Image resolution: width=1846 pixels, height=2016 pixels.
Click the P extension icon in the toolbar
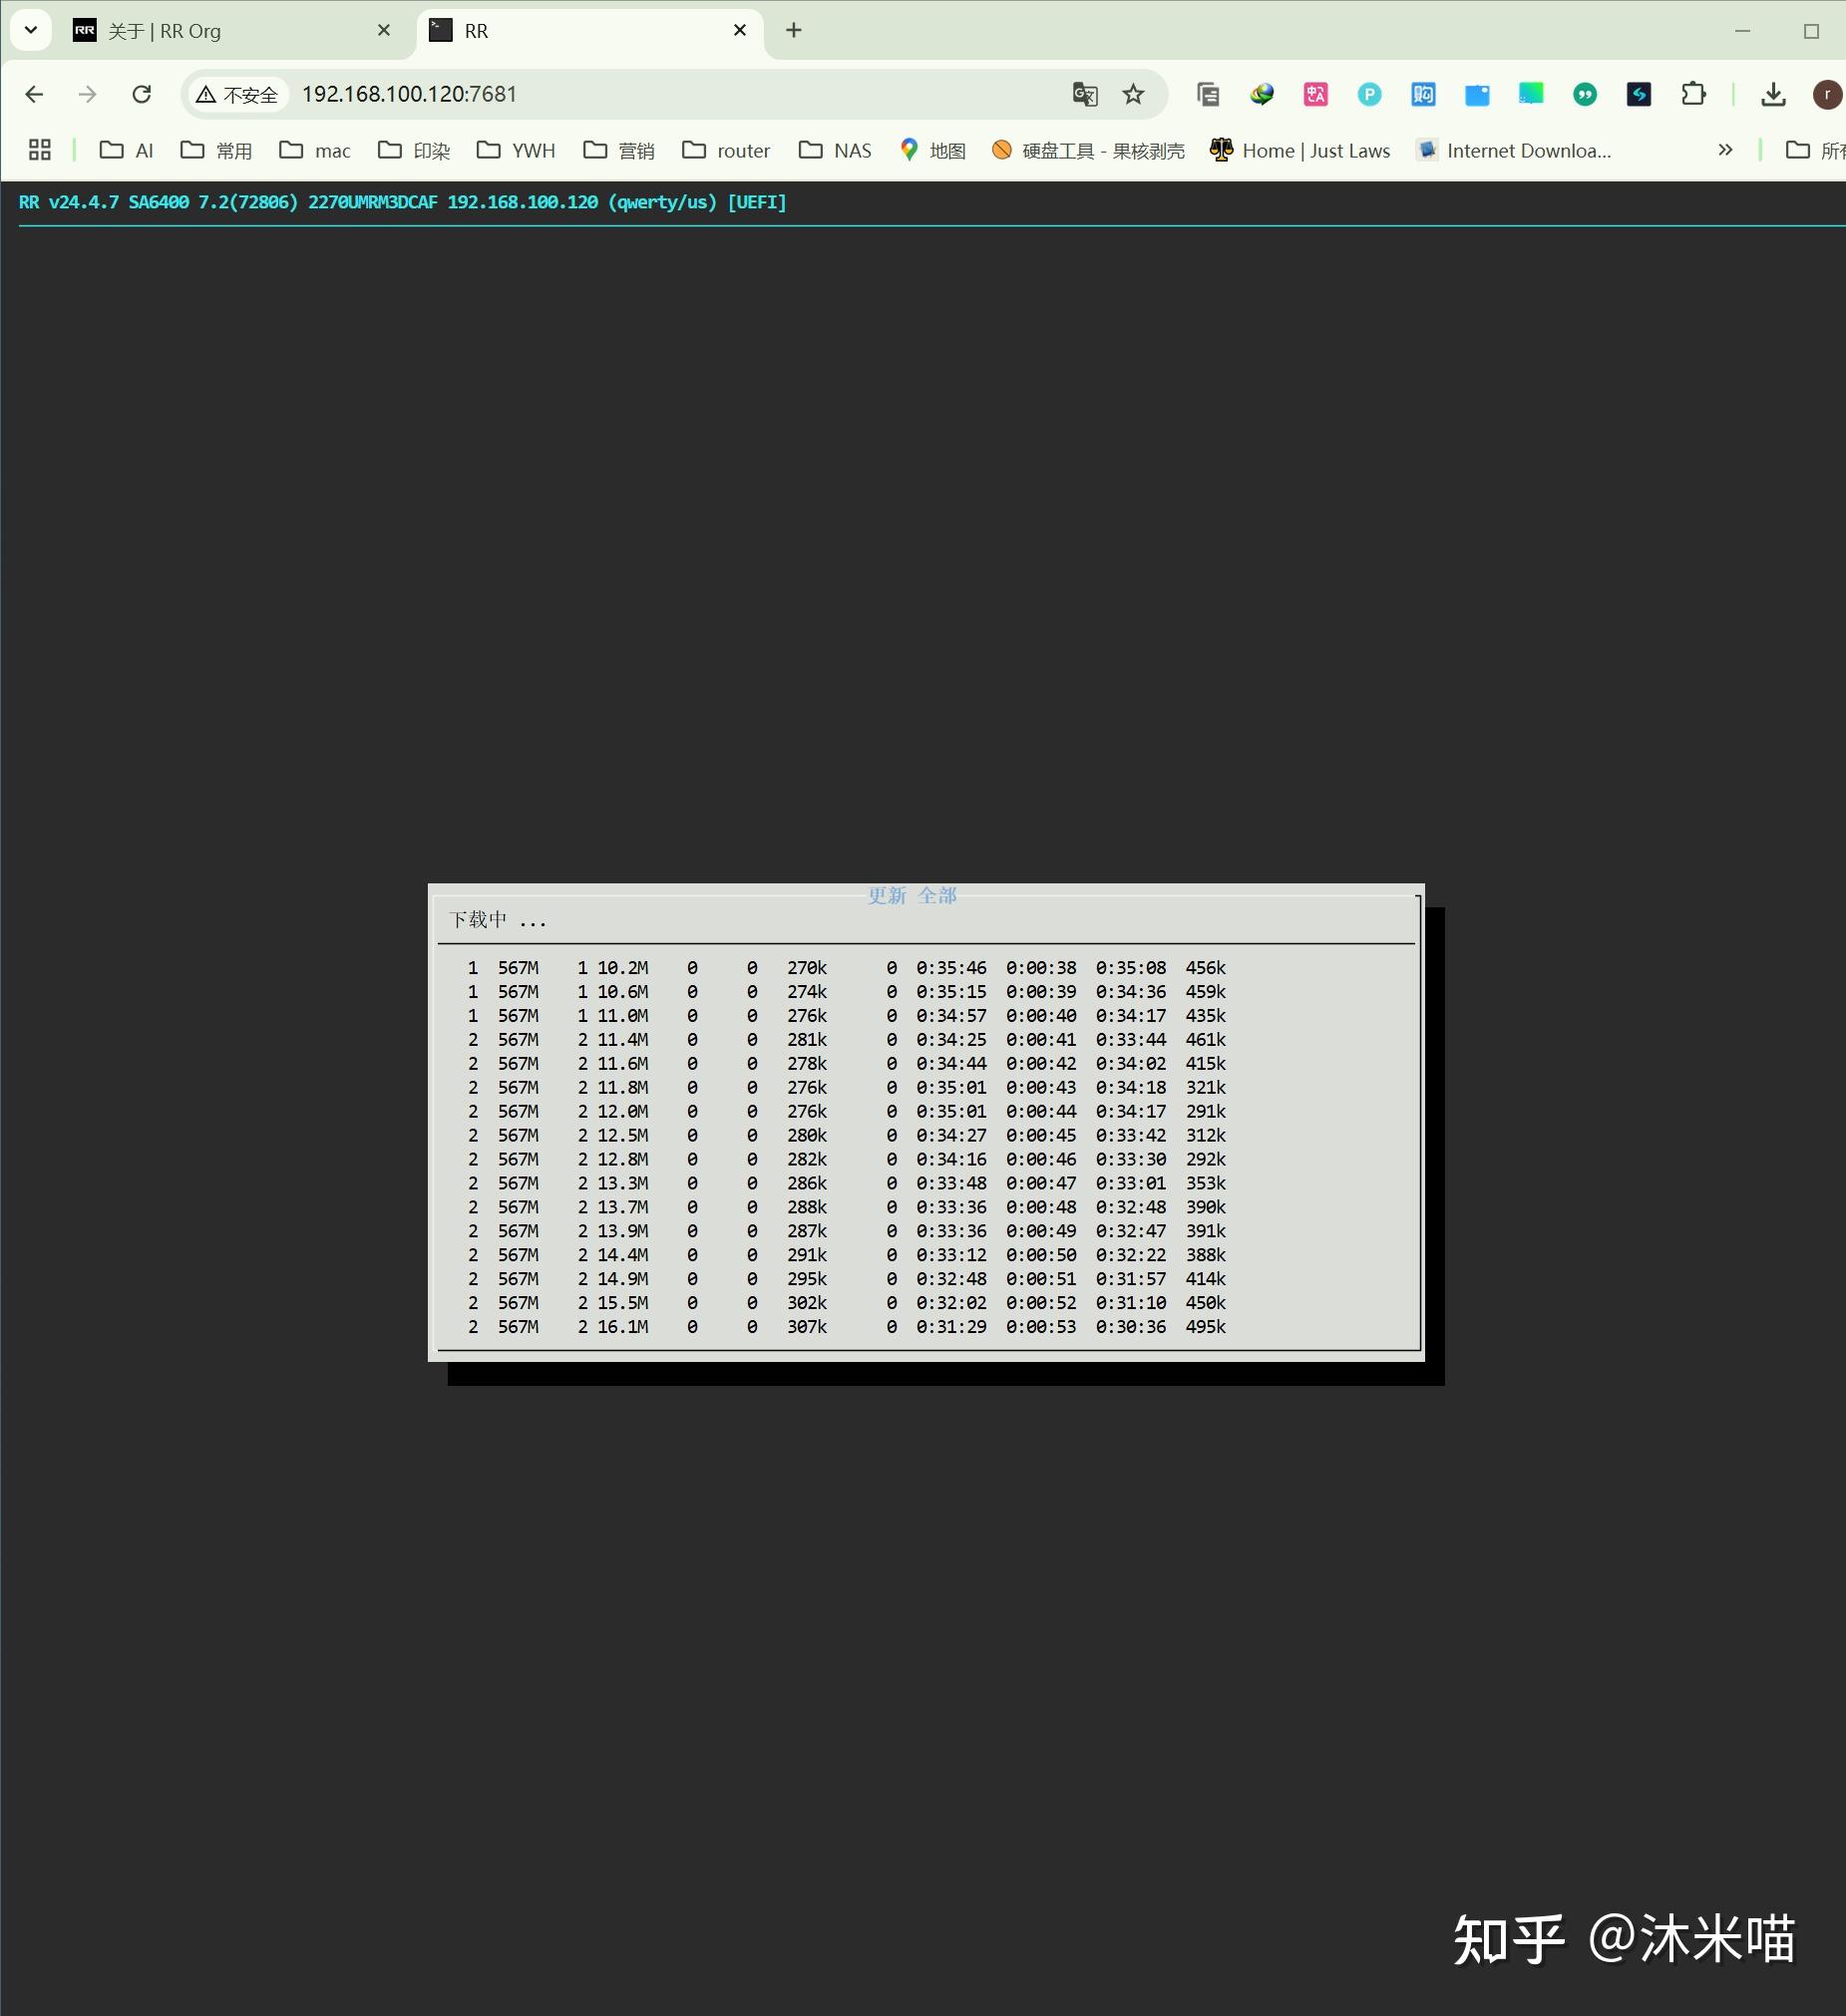click(1370, 95)
